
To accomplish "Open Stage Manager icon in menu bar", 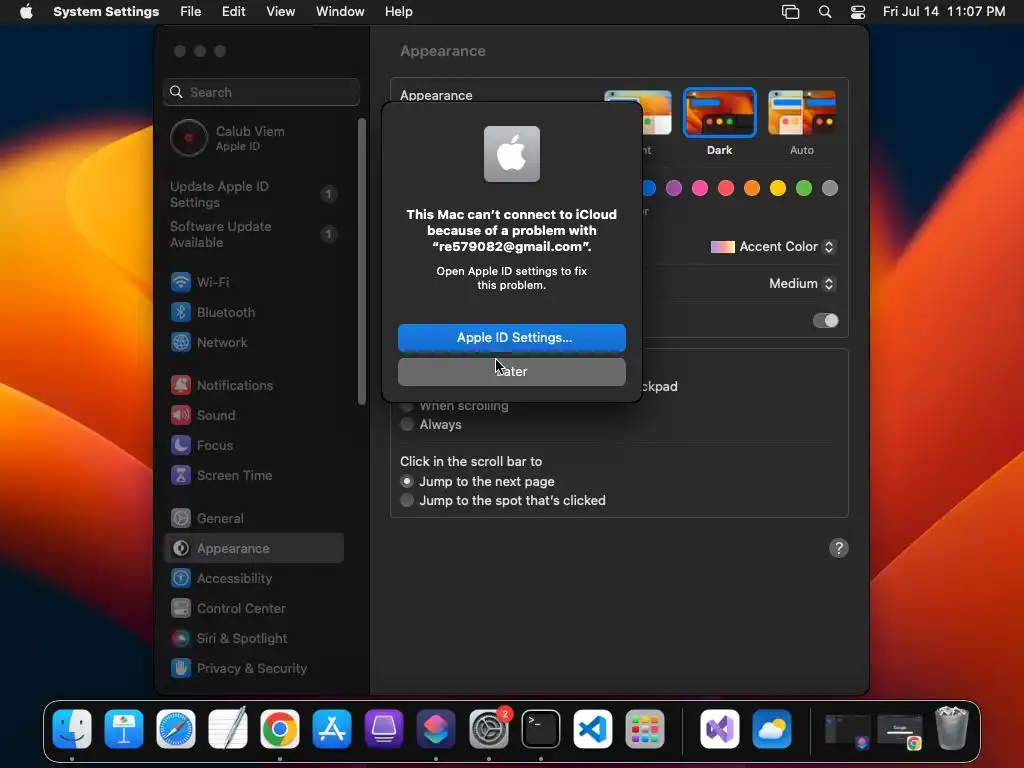I will (x=791, y=12).
